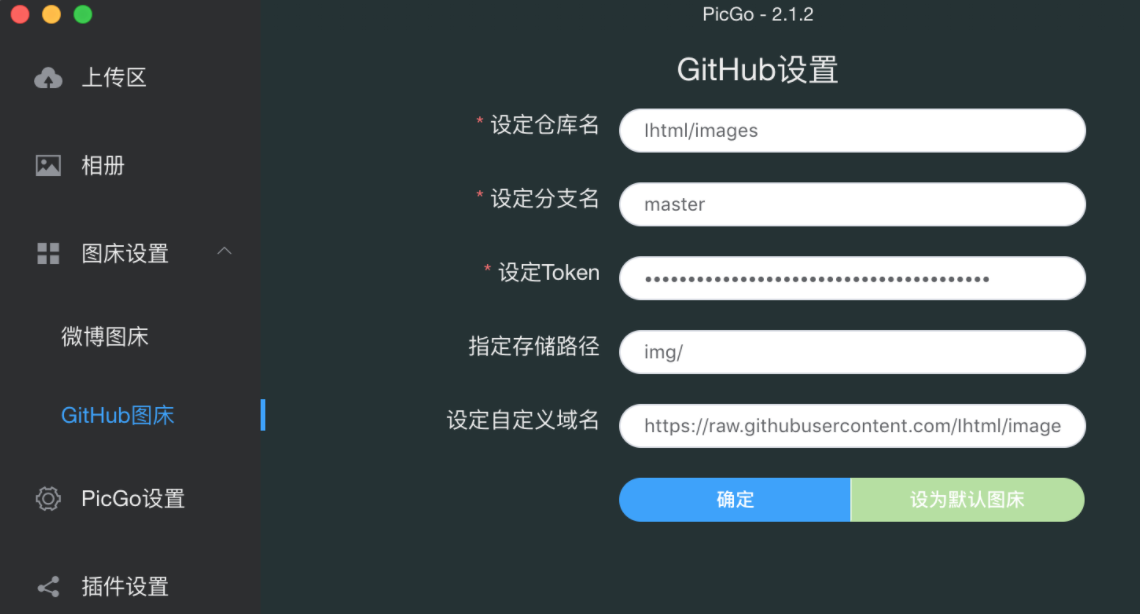Screen dimensions: 1140x614
Task: Click the share icon beside 插件设置
Action: point(48,586)
